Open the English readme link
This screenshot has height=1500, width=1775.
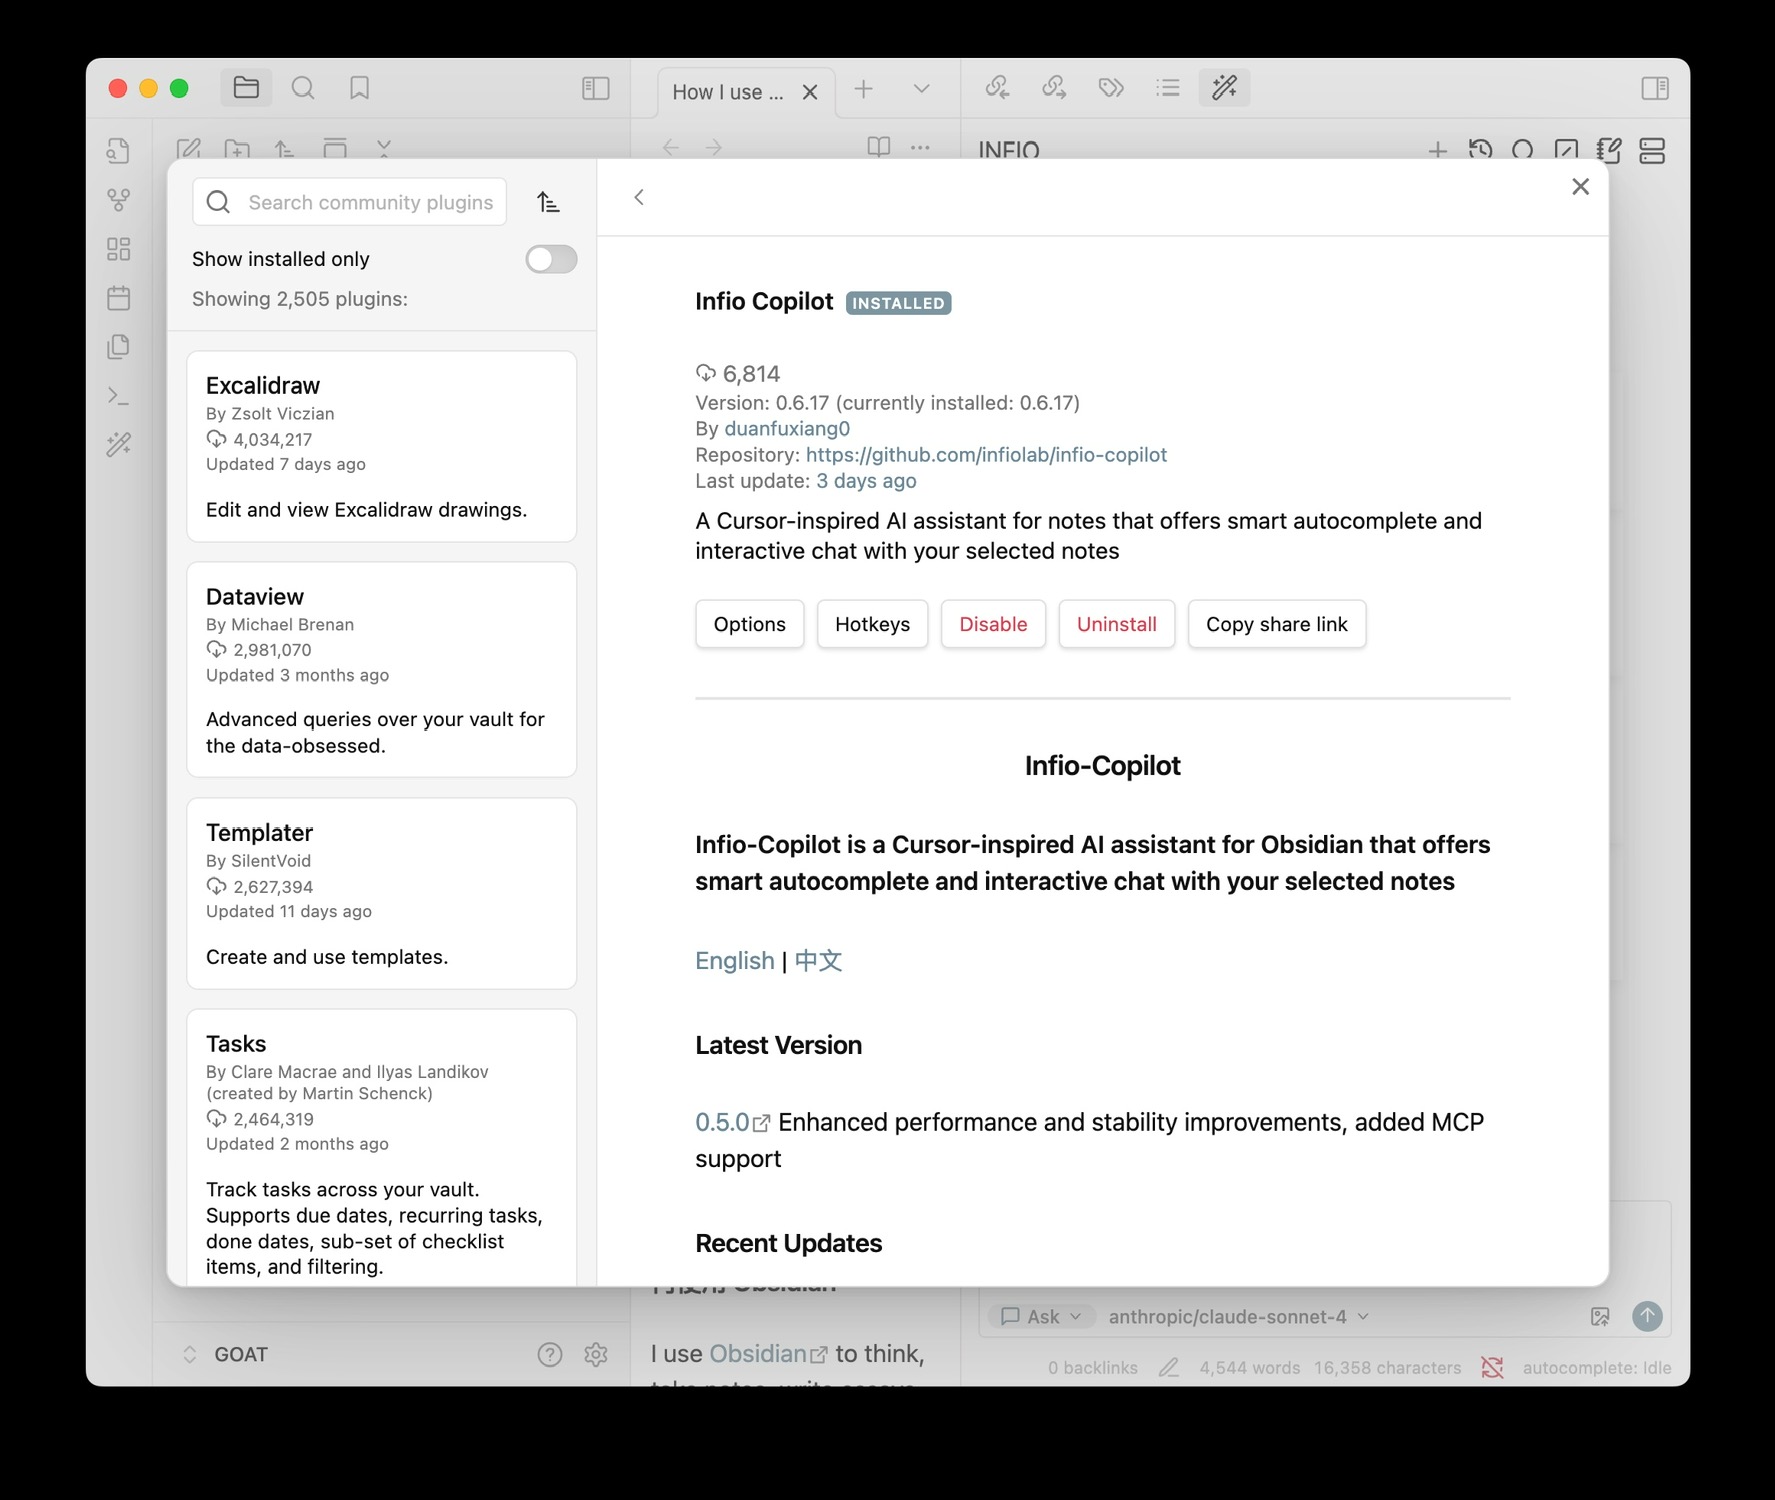(x=735, y=961)
